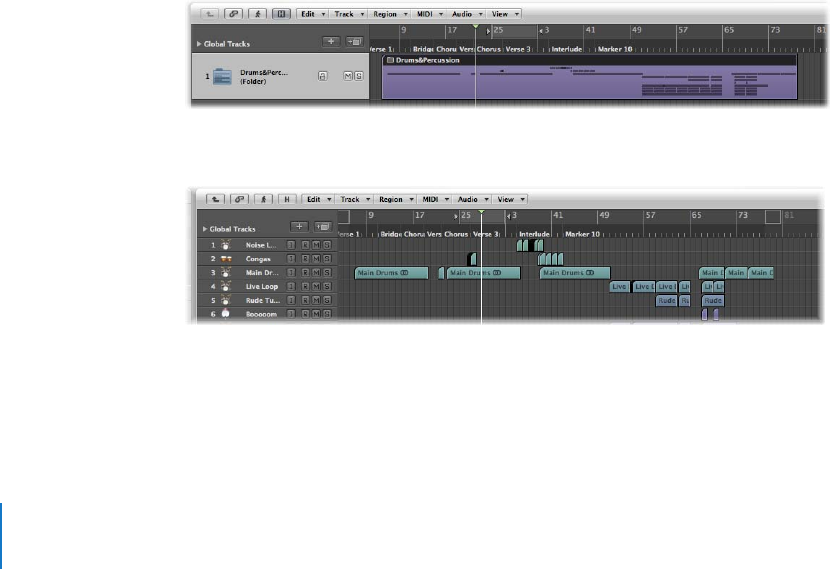830x569 pixels.
Task: Open the MIDI menu in upper window
Action: pos(429,14)
